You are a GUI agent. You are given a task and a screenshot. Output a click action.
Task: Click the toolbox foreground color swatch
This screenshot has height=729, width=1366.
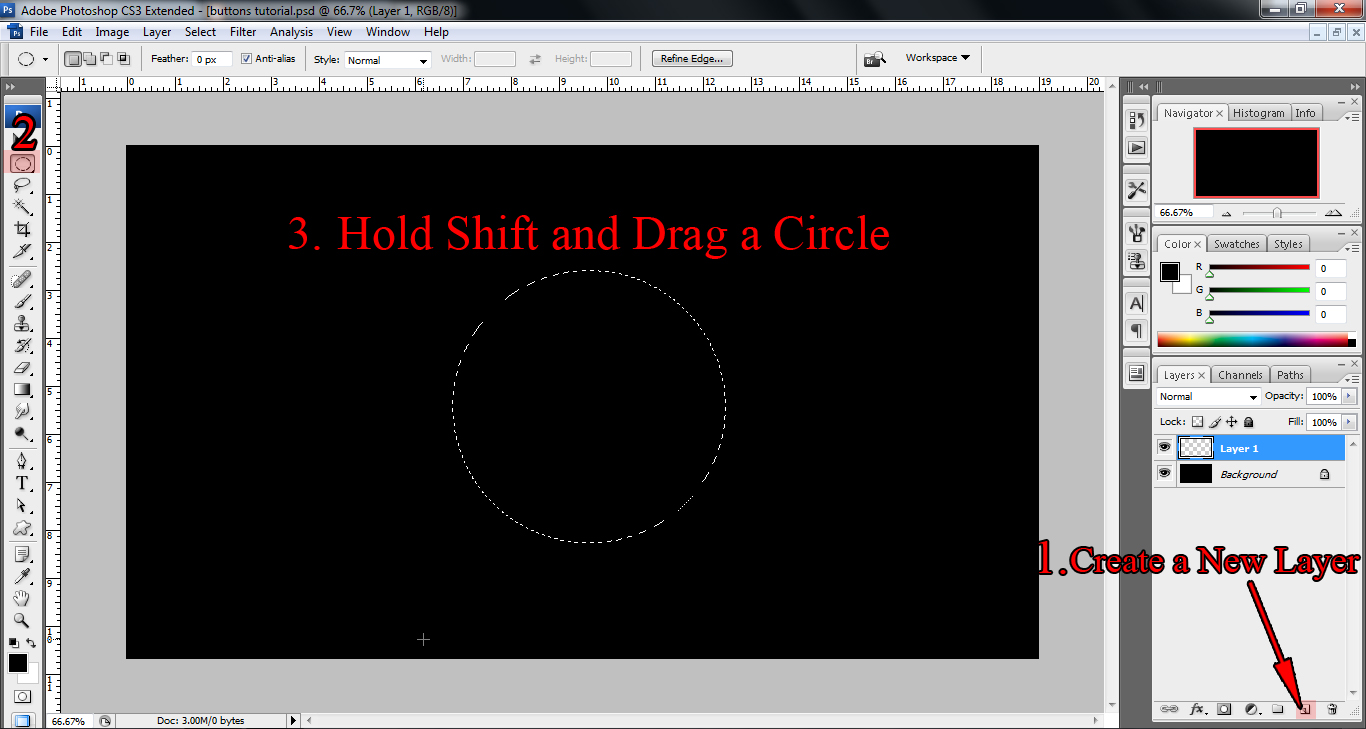(x=18, y=663)
